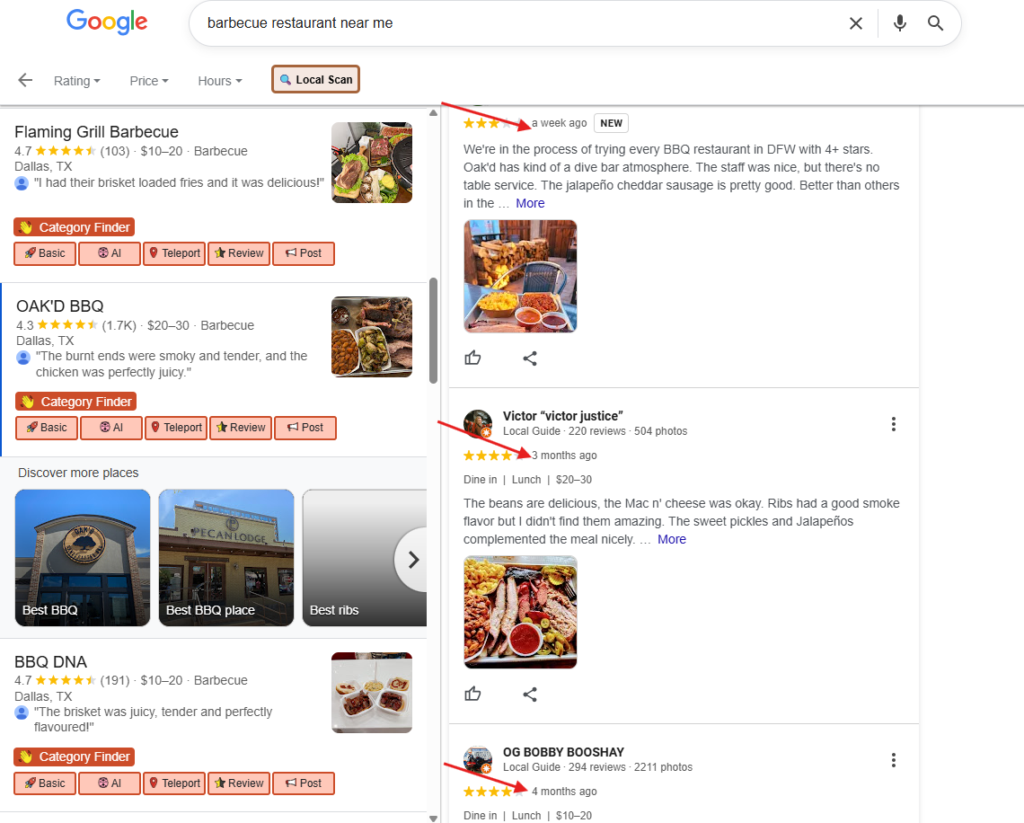
Task: Share Victor's review using the share icon
Action: click(530, 694)
